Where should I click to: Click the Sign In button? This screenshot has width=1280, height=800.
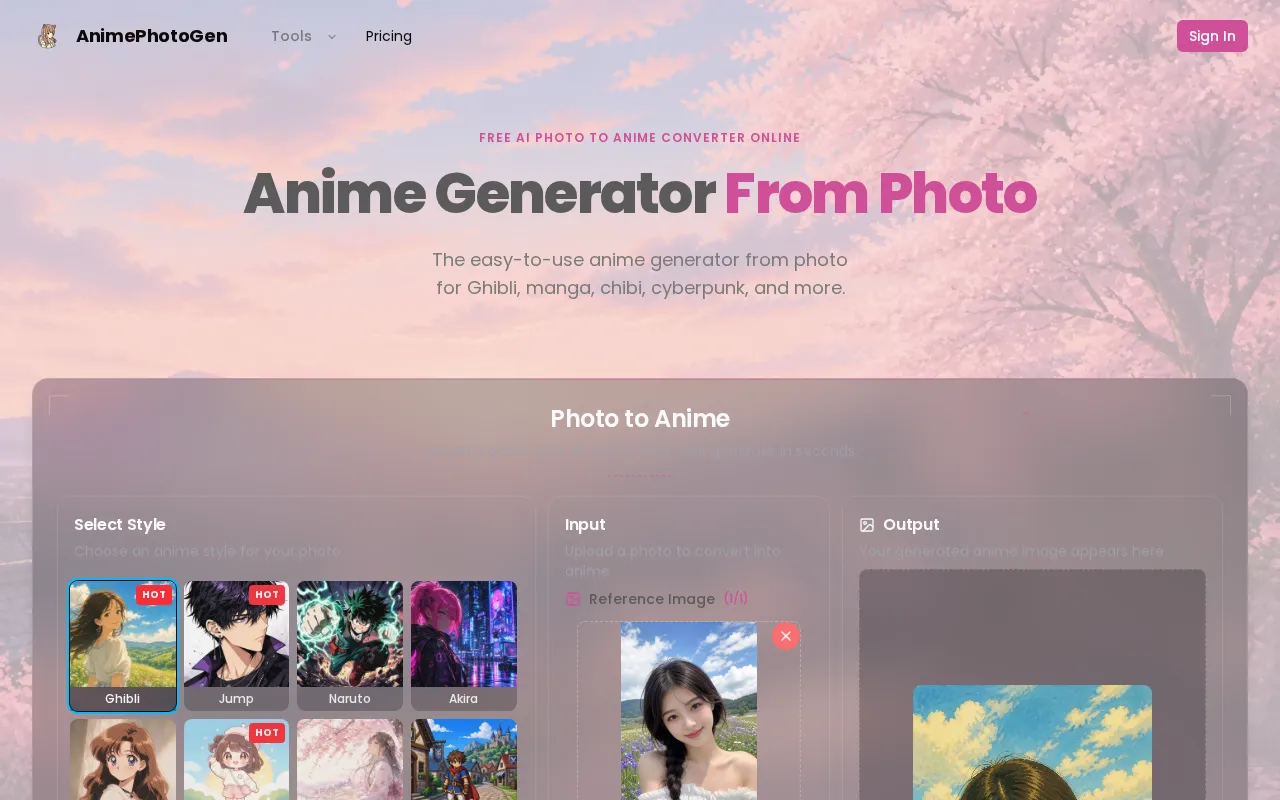pos(1212,36)
